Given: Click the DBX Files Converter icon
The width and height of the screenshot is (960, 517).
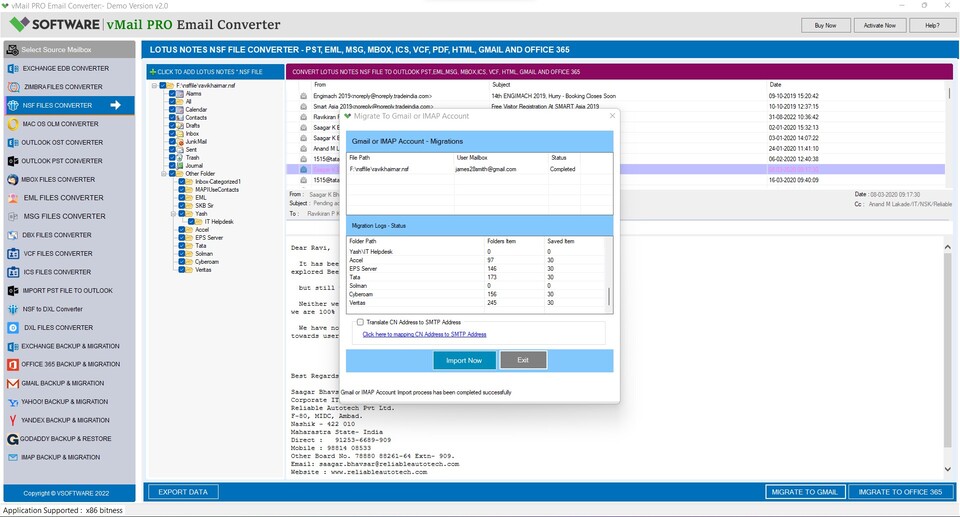Looking at the screenshot, I should [x=13, y=235].
